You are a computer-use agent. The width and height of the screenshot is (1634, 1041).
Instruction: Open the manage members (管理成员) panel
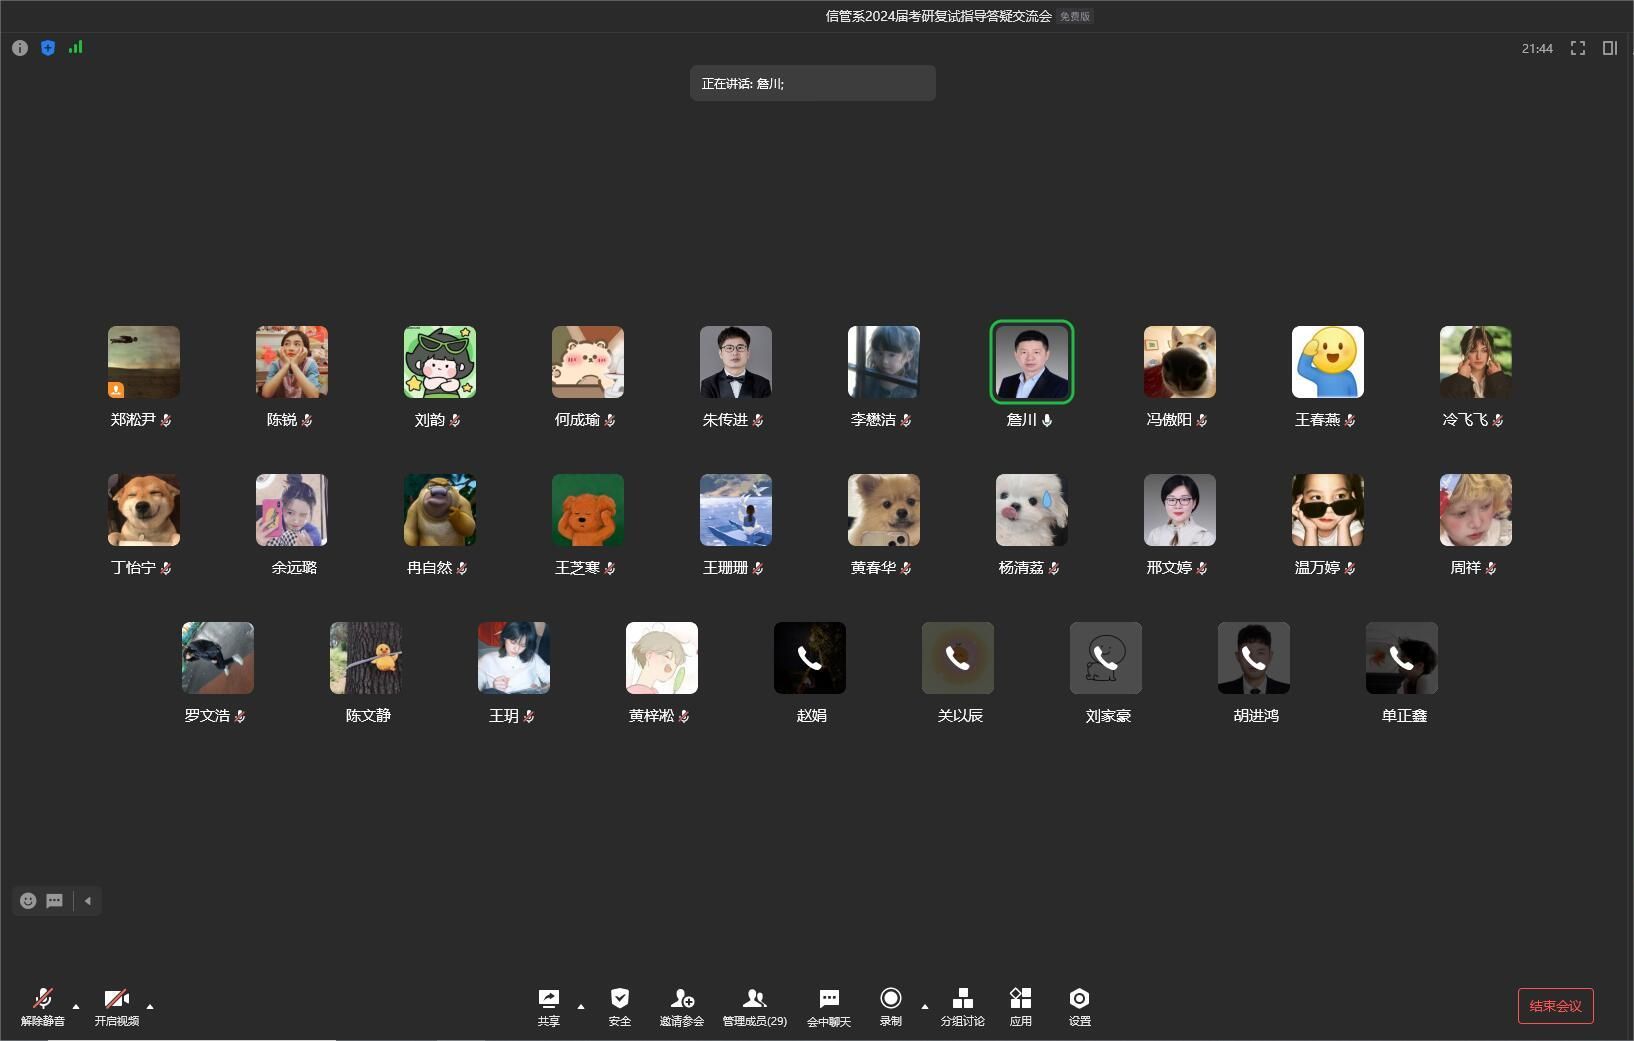tap(754, 1005)
